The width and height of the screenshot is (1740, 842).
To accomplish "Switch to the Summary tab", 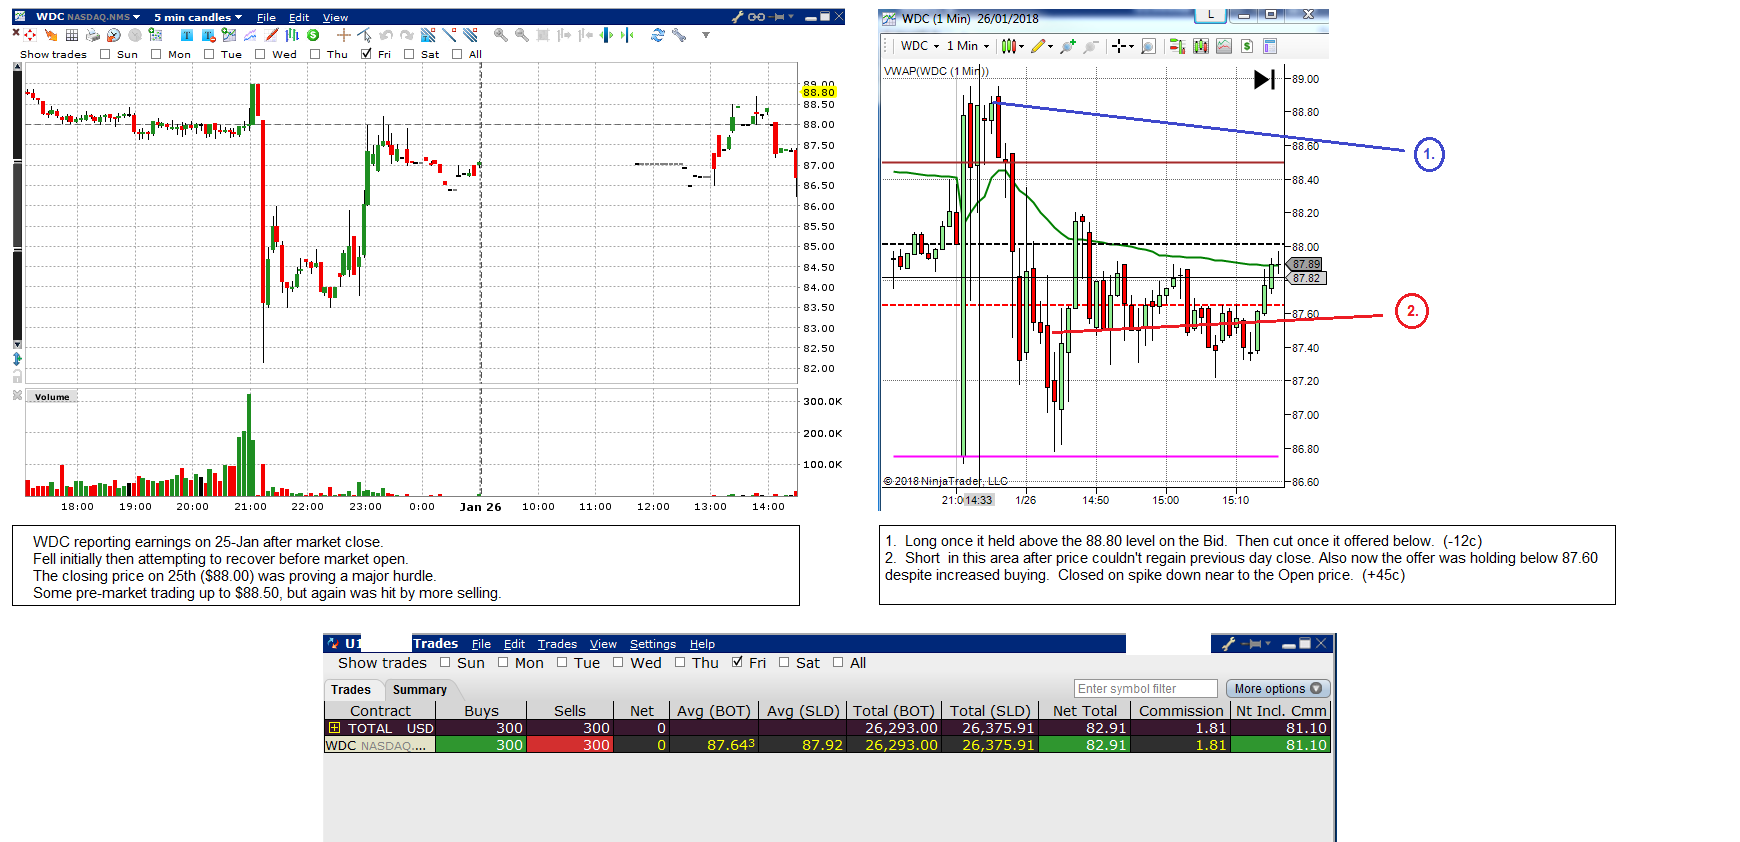I will click(x=420, y=690).
